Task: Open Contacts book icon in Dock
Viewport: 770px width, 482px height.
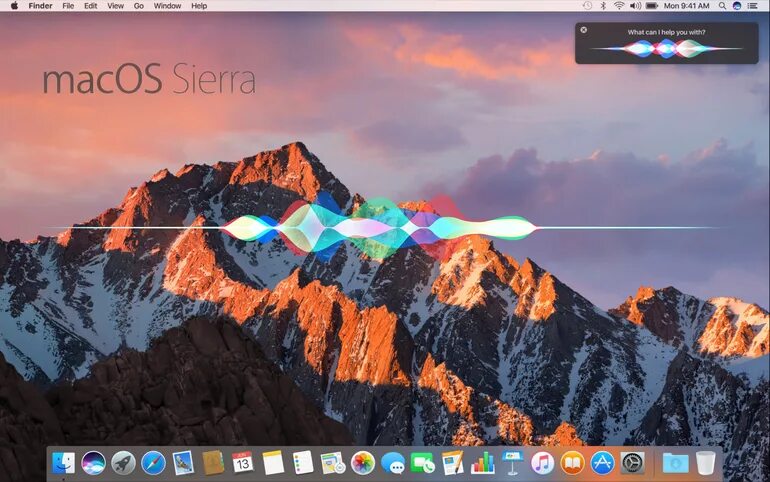Action: pyautogui.click(x=213, y=463)
